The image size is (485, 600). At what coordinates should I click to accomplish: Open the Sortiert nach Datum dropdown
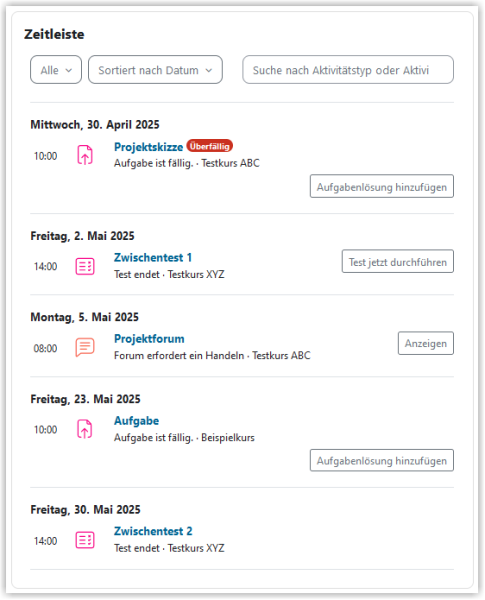(x=155, y=70)
